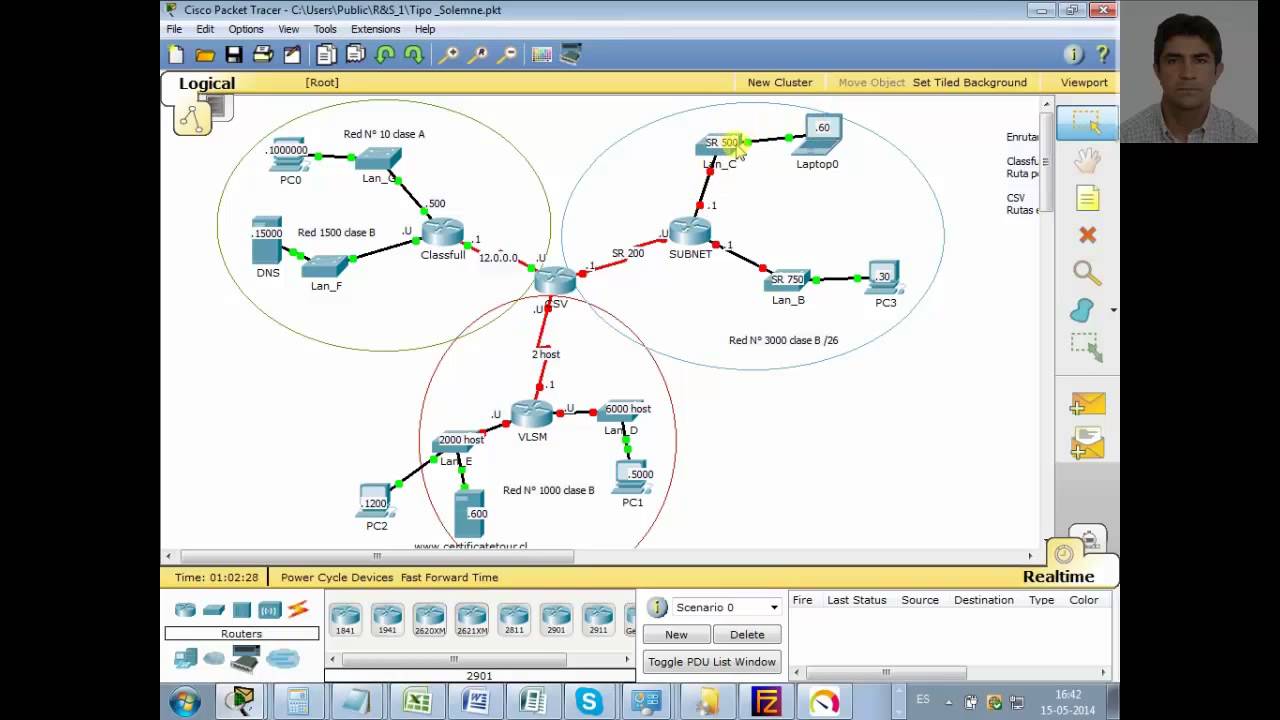This screenshot has height=720, width=1280.
Task: Create a new network file
Action: pos(176,55)
